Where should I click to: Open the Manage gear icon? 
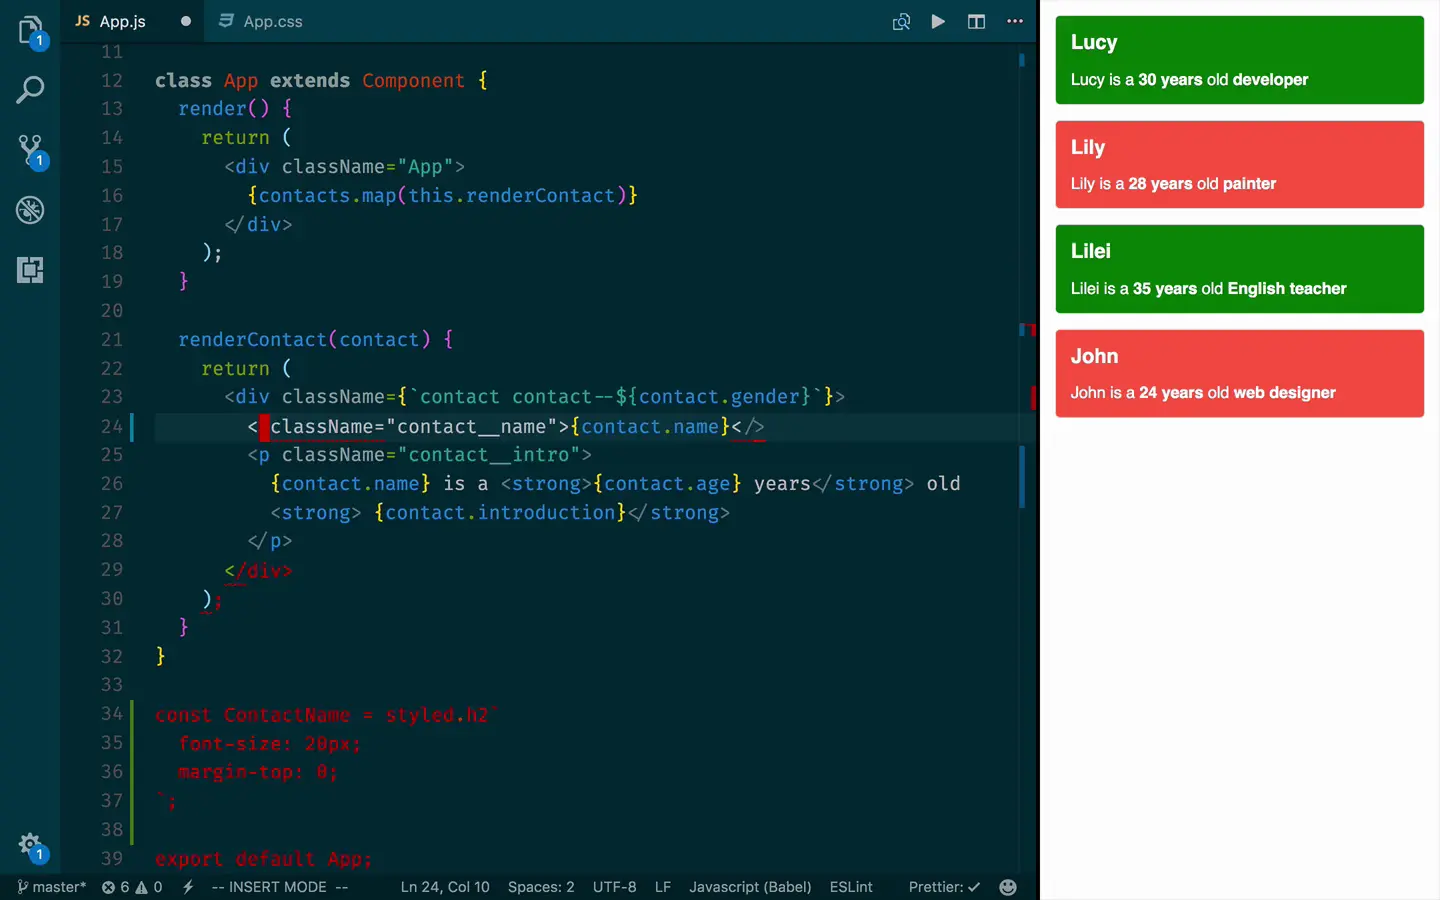(x=31, y=847)
